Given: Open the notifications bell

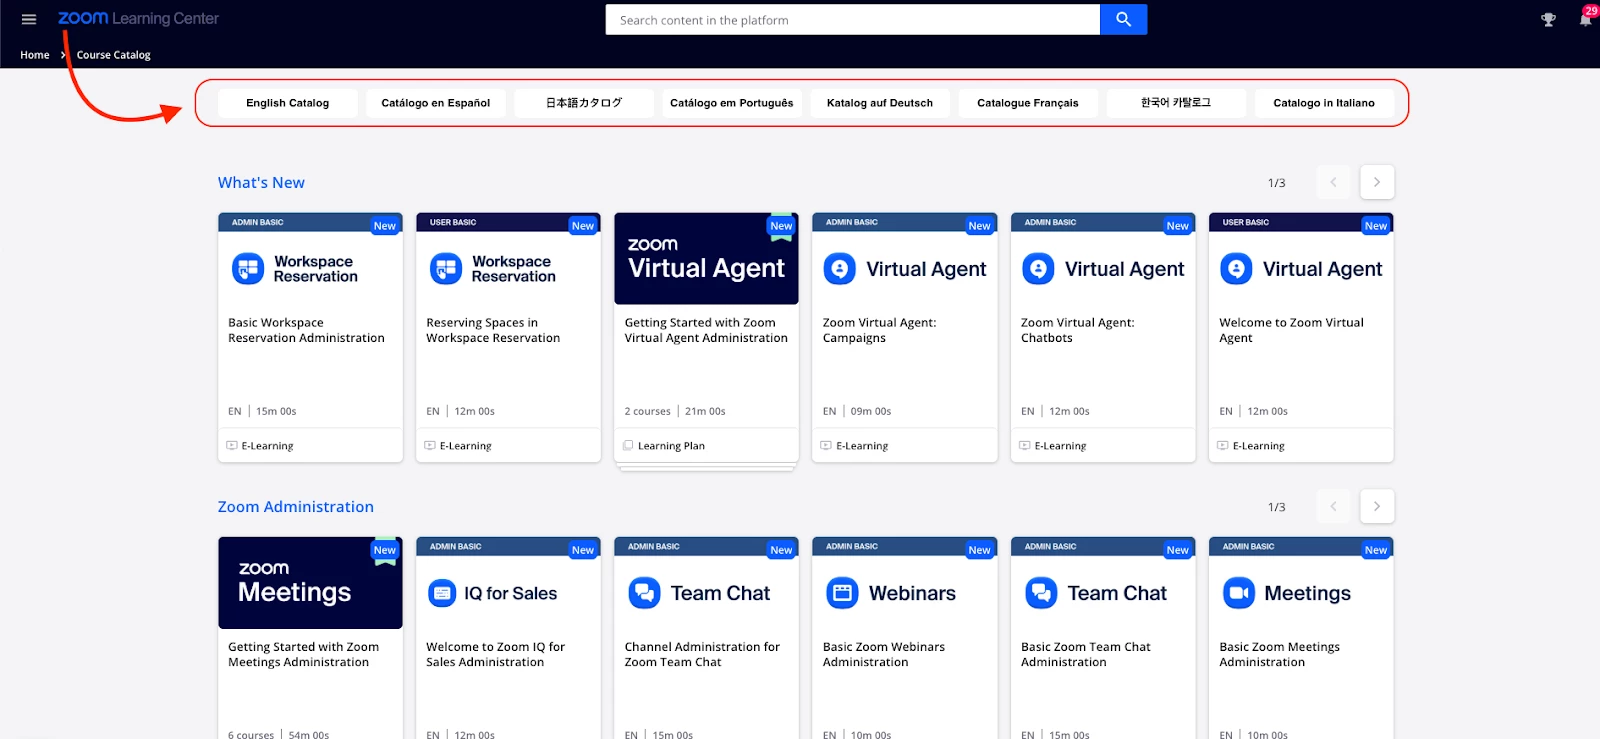Looking at the screenshot, I should (1586, 18).
